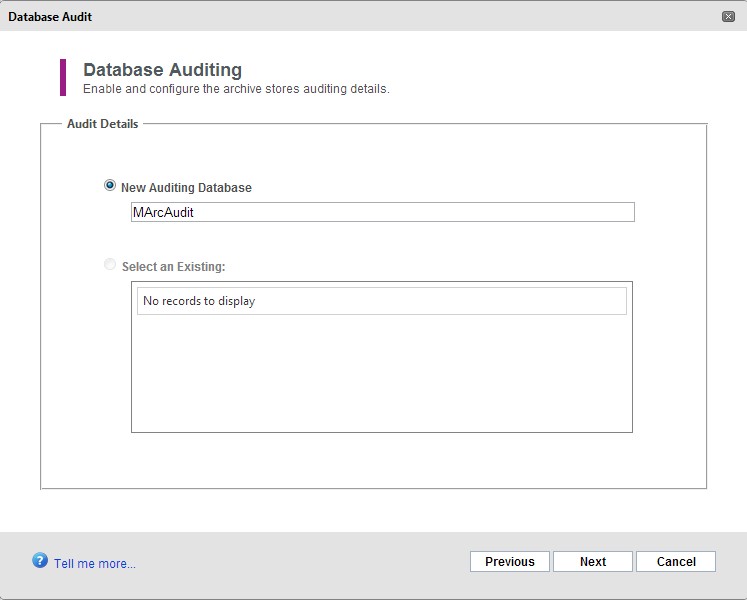Click the 'New Auditing Database' label text

186,188
